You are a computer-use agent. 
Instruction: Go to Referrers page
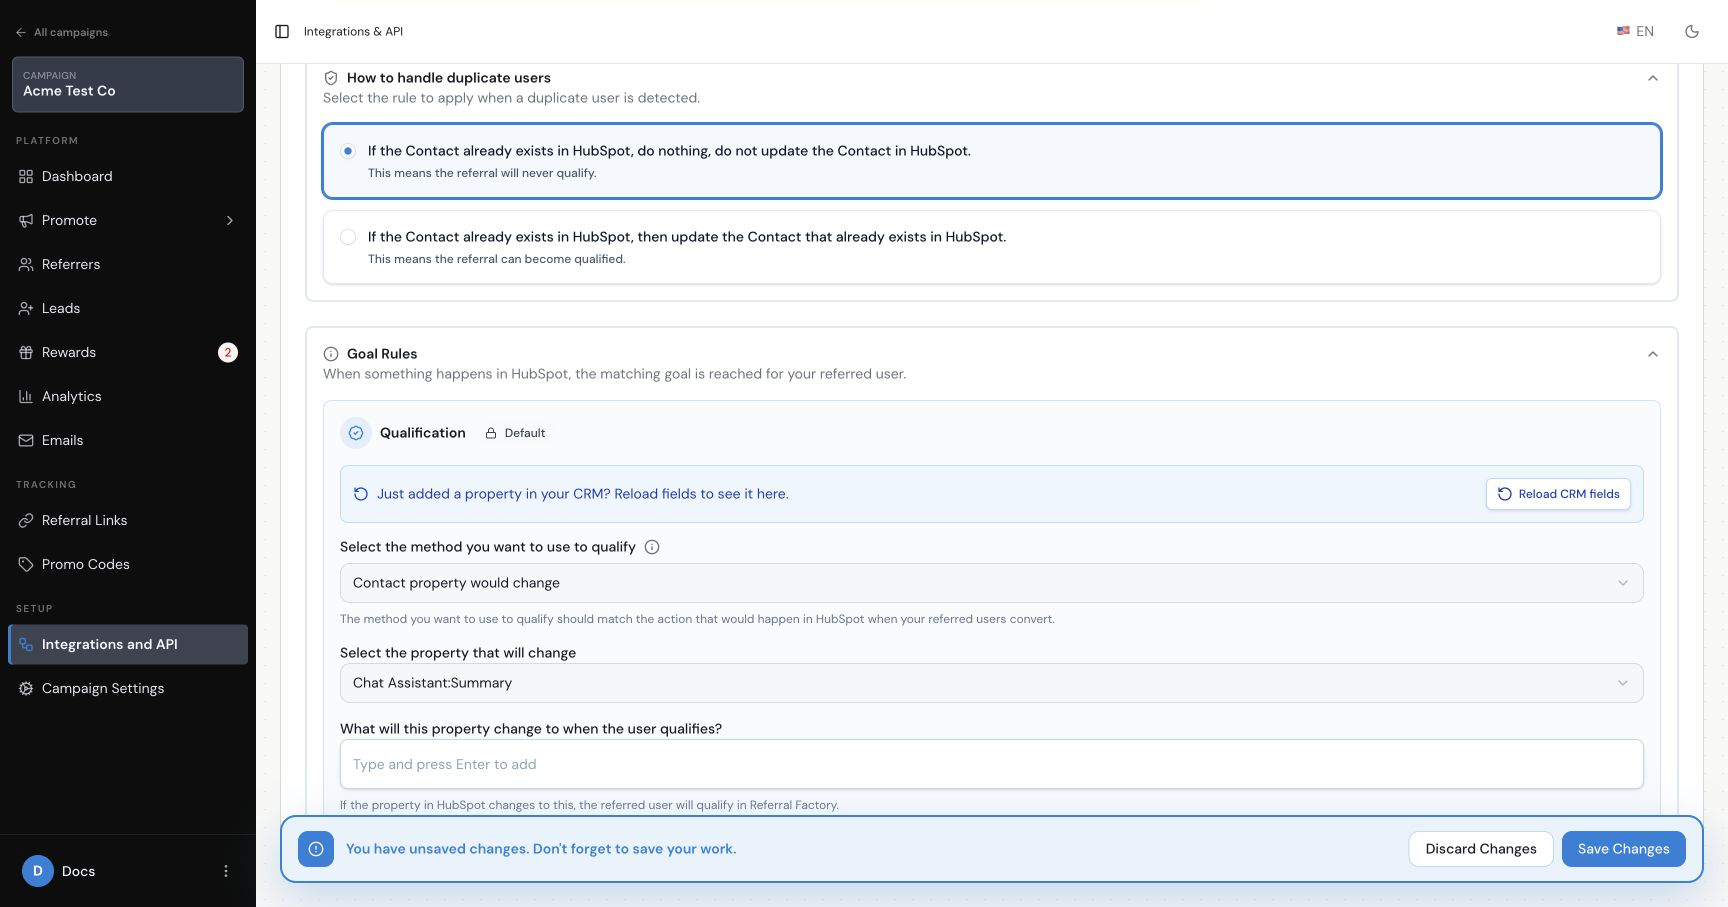pyautogui.click(x=128, y=264)
